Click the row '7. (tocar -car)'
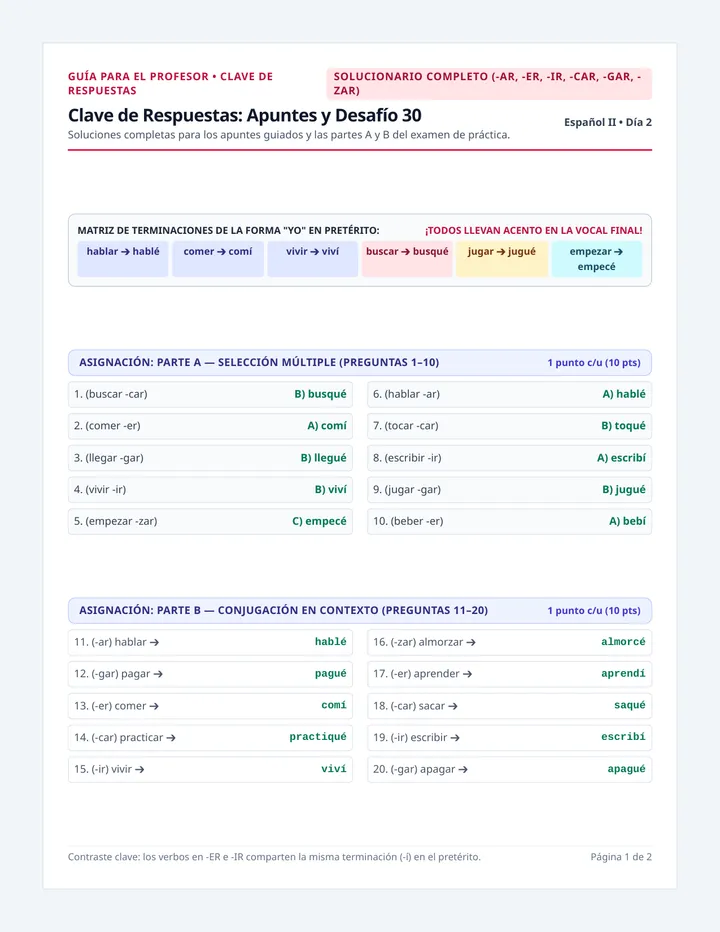 coord(510,426)
